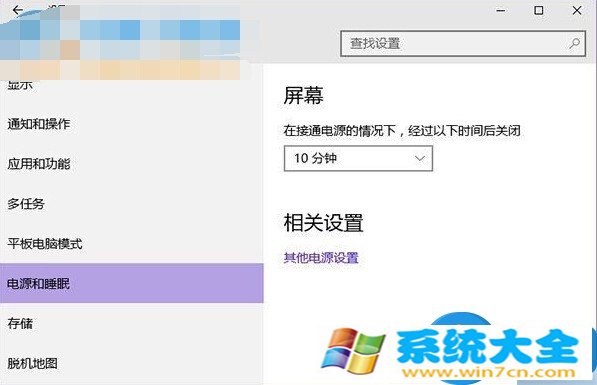This screenshot has height=385, width=597.
Task: Open the 10 分钟 screen timeout dropdown
Action: tap(358, 158)
